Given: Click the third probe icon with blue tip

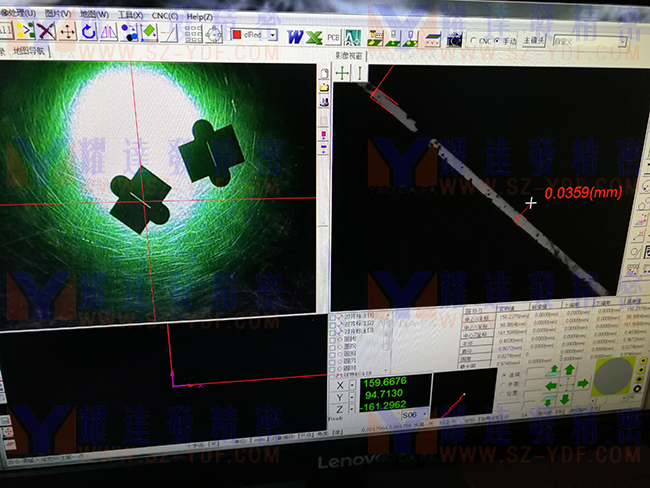Looking at the screenshot, I should 410,39.
